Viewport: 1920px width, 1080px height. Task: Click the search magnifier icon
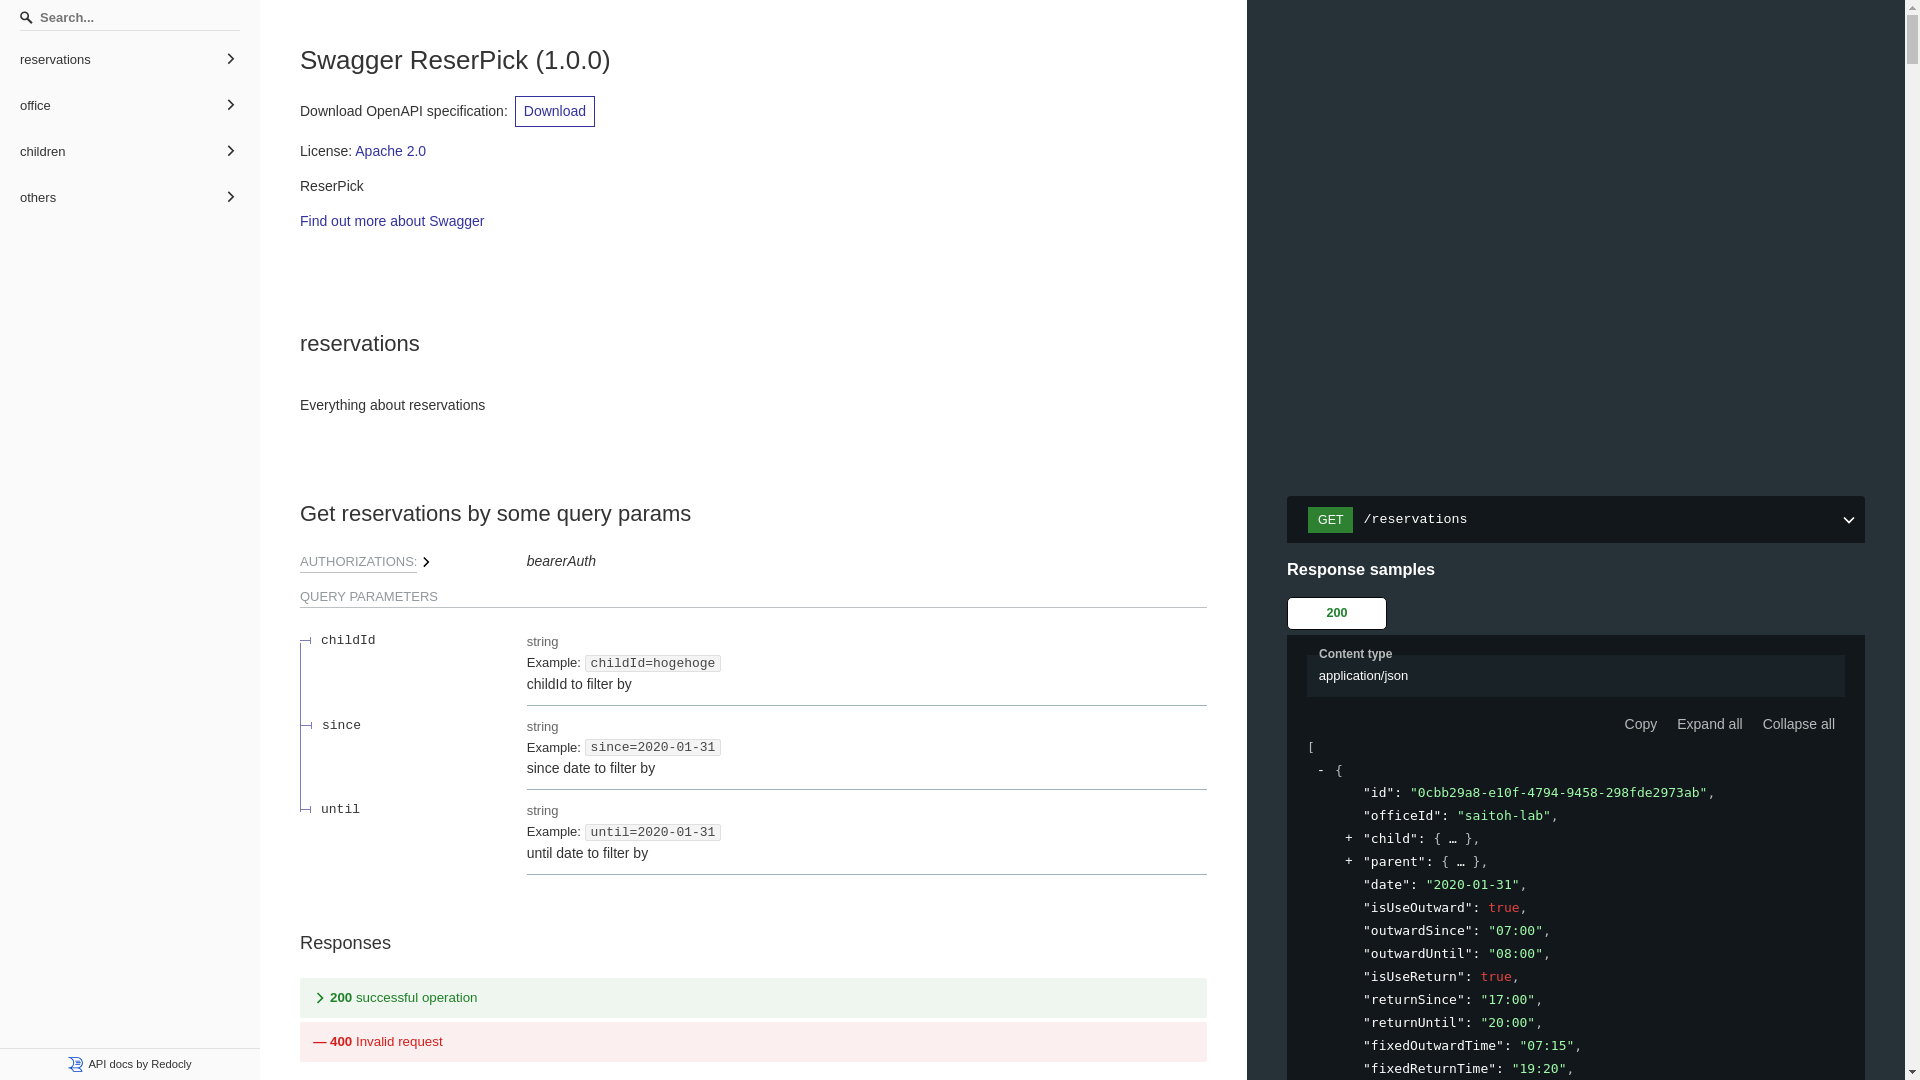click(x=27, y=18)
